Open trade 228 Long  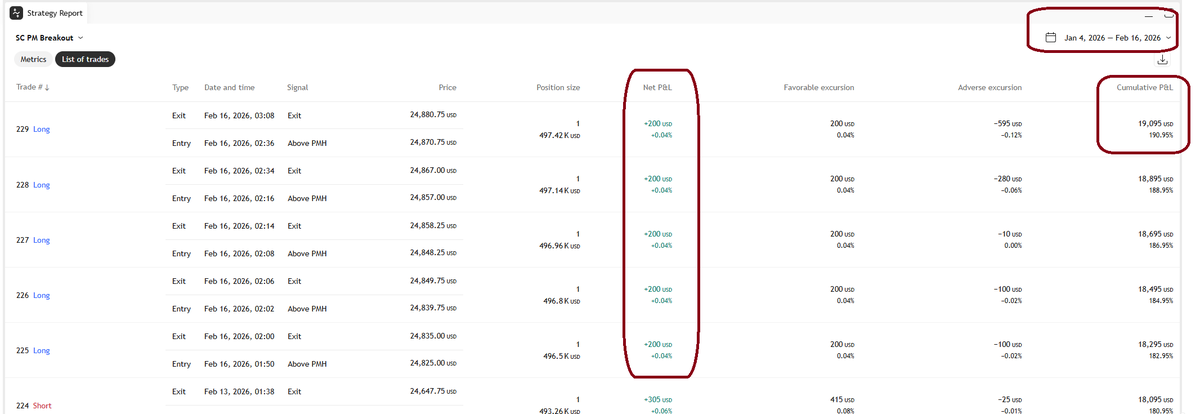pyautogui.click(x=34, y=185)
